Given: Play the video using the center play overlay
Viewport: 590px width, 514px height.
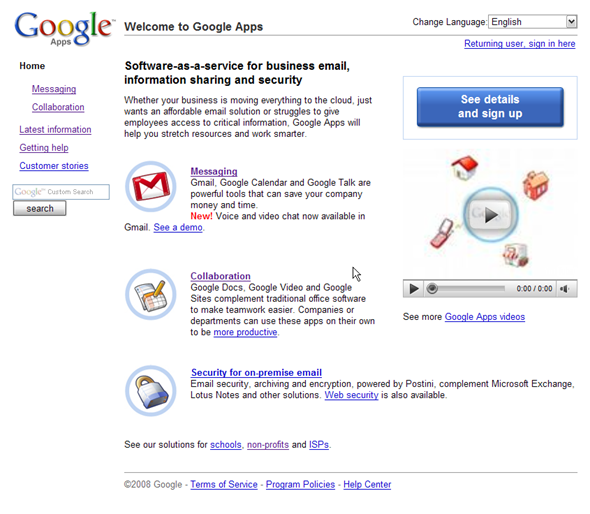Looking at the screenshot, I should (490, 215).
